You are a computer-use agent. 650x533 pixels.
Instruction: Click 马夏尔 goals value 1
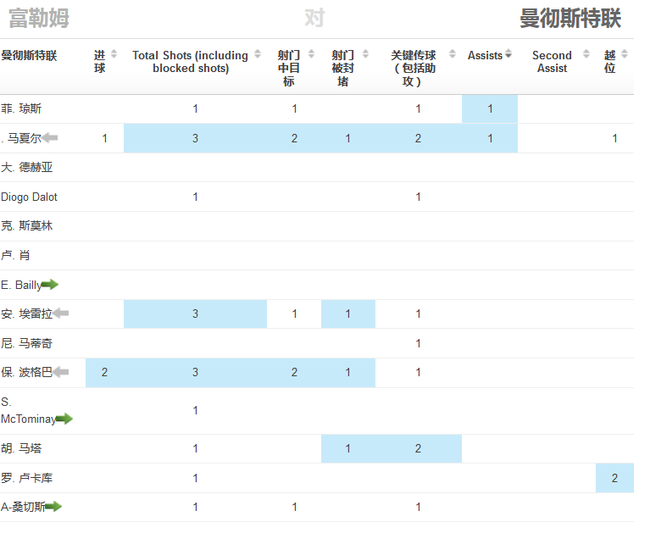point(105,138)
